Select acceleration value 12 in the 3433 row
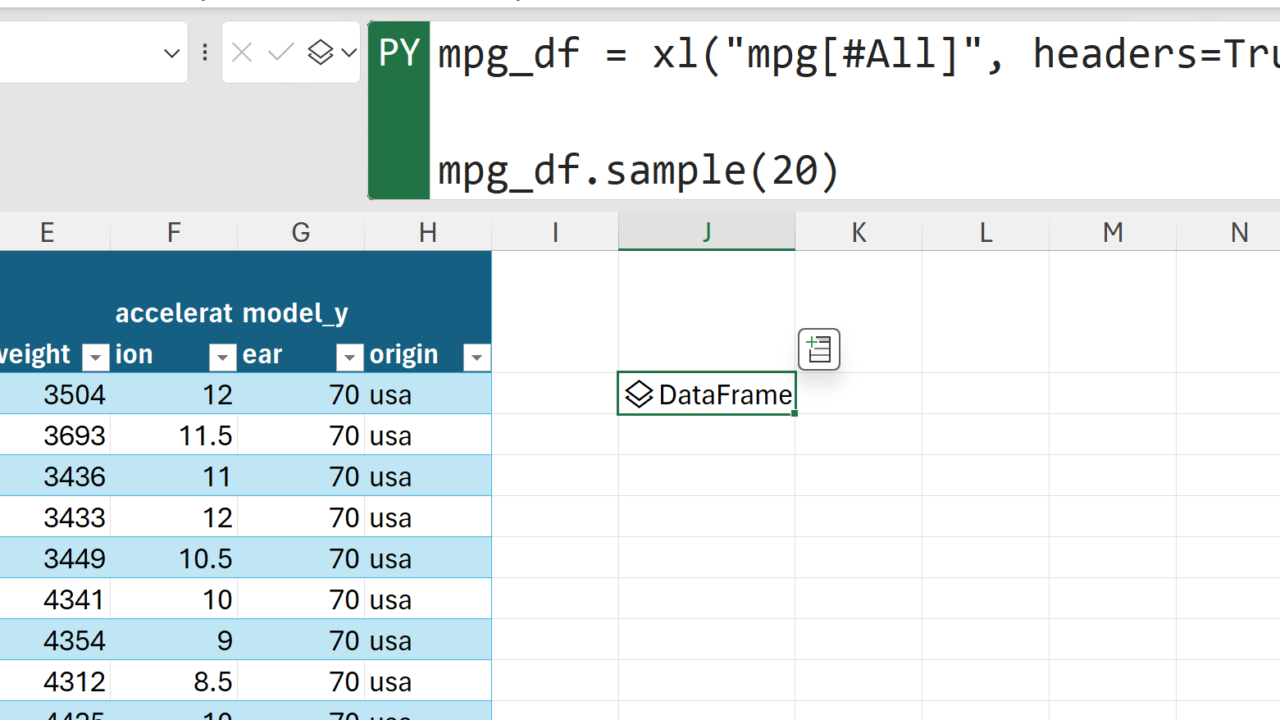Viewport: 1280px width, 720px height. 174,517
